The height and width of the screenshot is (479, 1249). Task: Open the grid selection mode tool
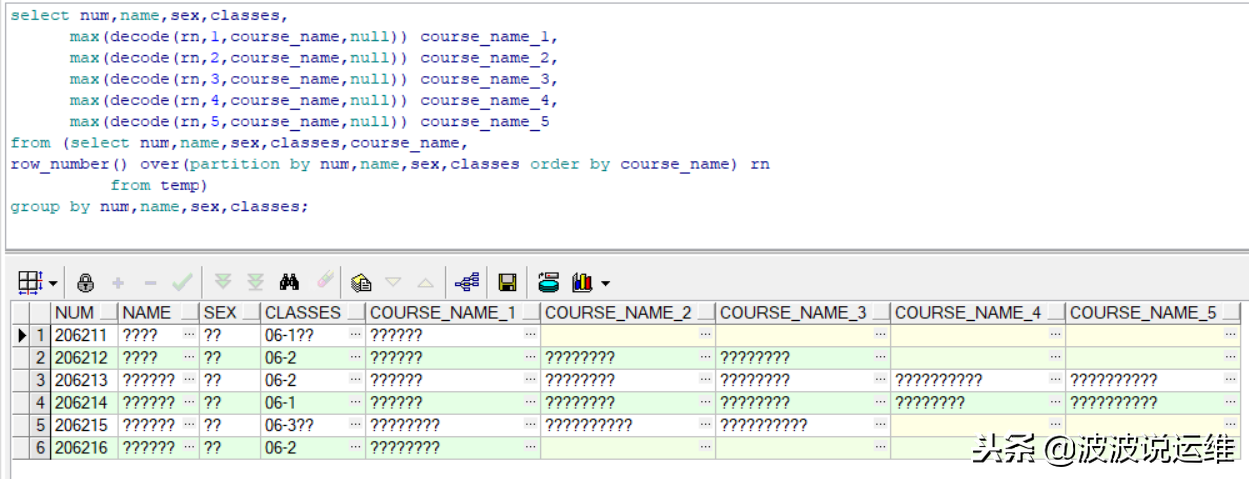click(30, 282)
